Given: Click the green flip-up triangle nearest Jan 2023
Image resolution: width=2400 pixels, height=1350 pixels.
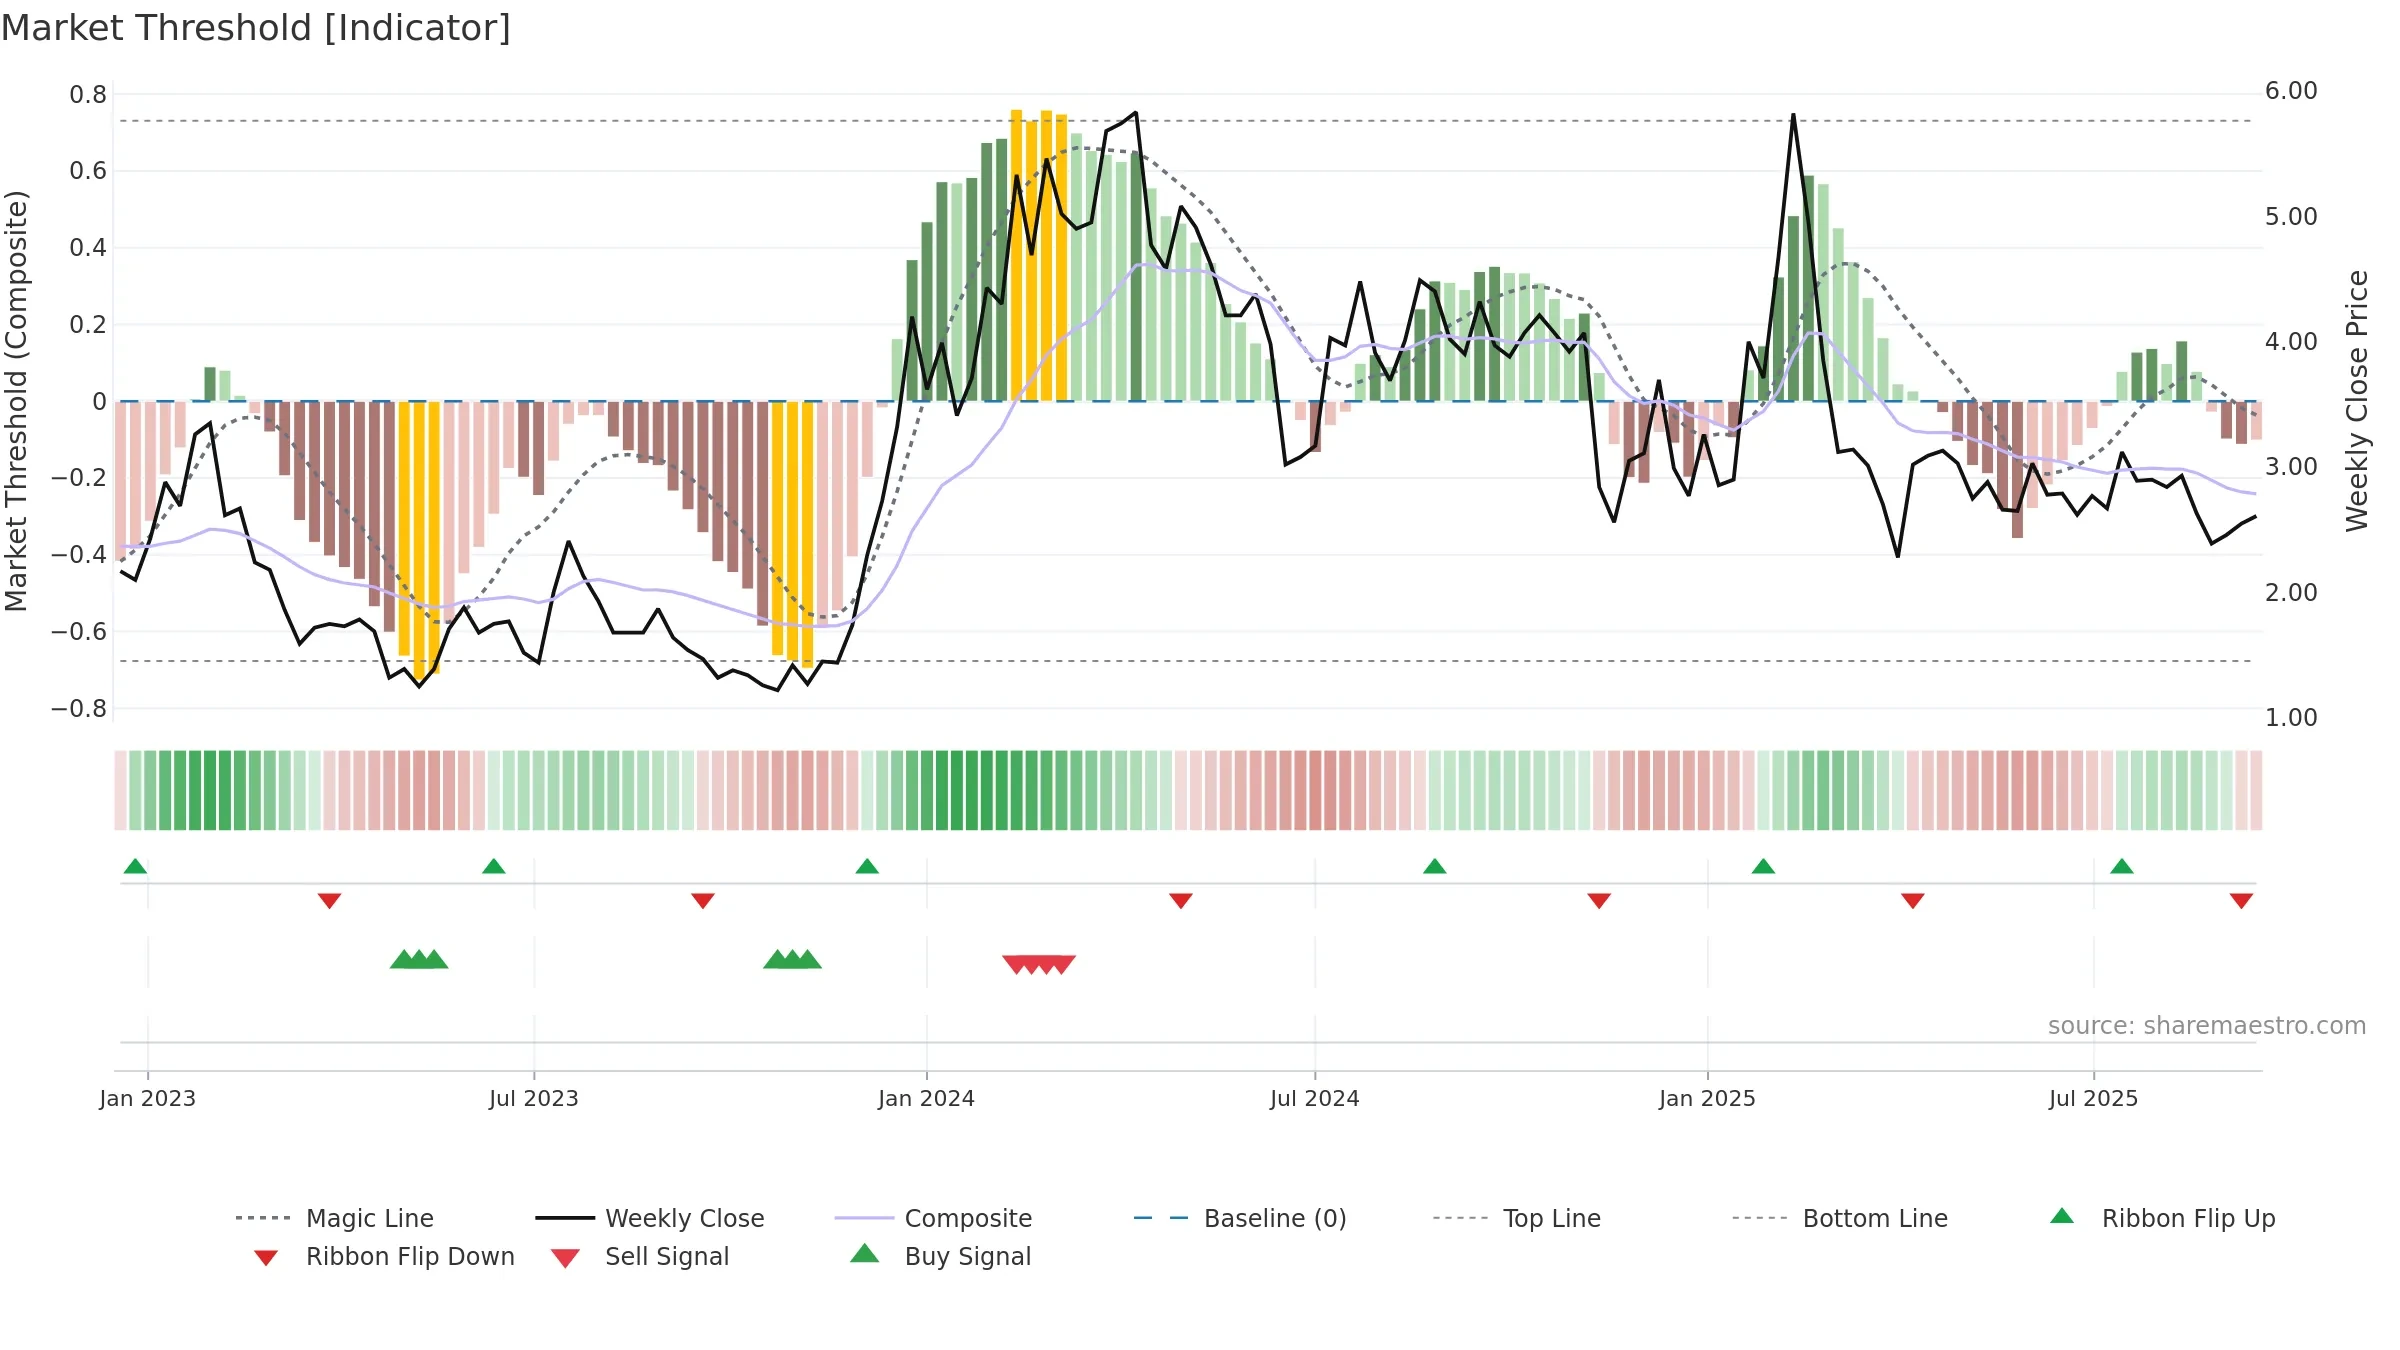Looking at the screenshot, I should pyautogui.click(x=135, y=866).
